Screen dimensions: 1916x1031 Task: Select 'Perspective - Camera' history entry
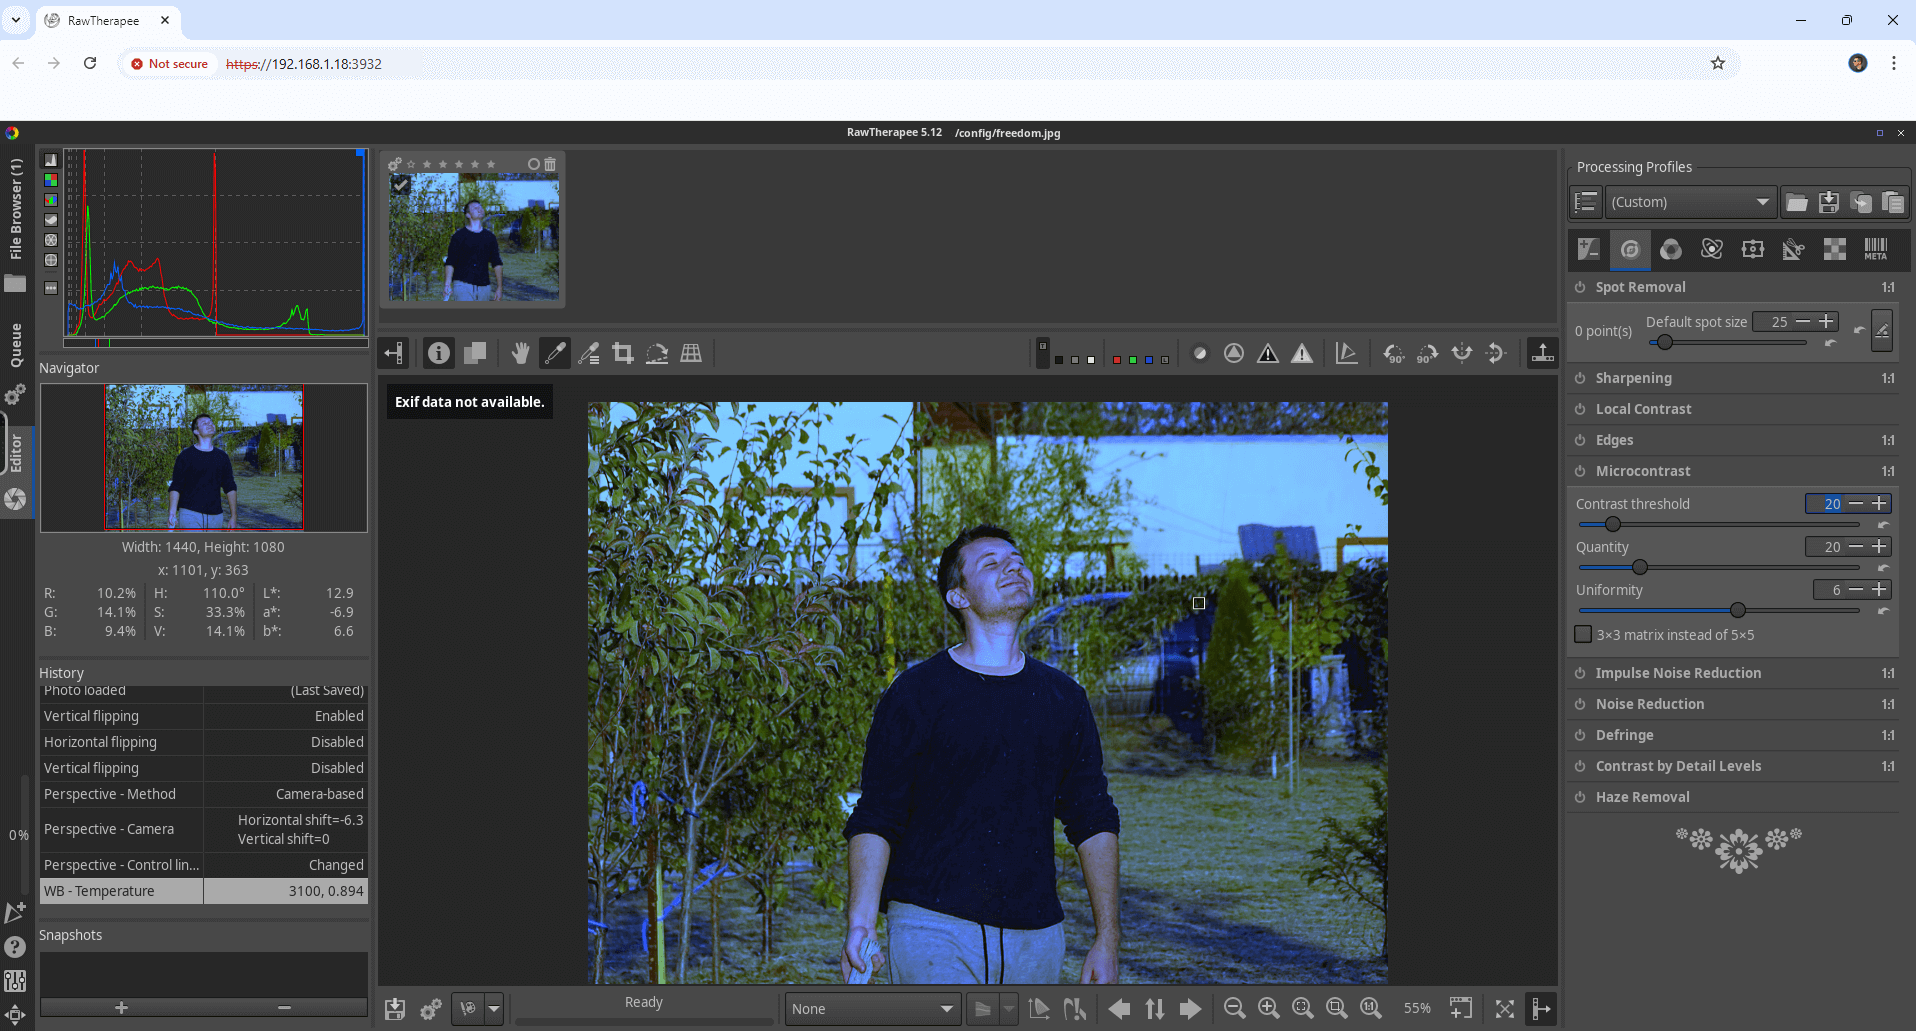tap(204, 829)
